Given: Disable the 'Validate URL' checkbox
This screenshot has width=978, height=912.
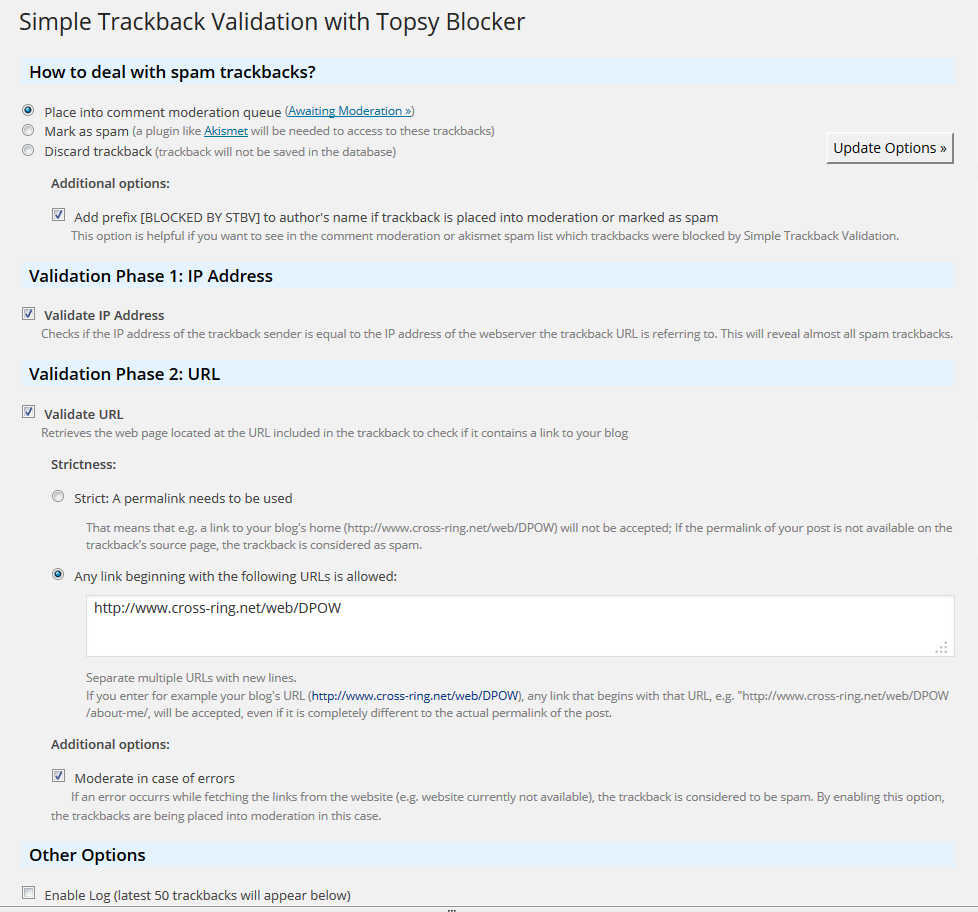Looking at the screenshot, I should (x=28, y=412).
